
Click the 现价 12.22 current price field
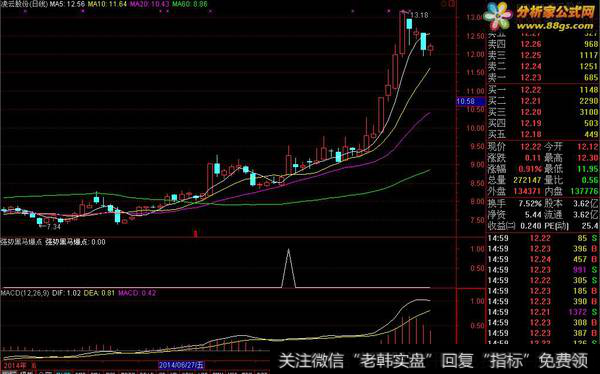pos(514,147)
